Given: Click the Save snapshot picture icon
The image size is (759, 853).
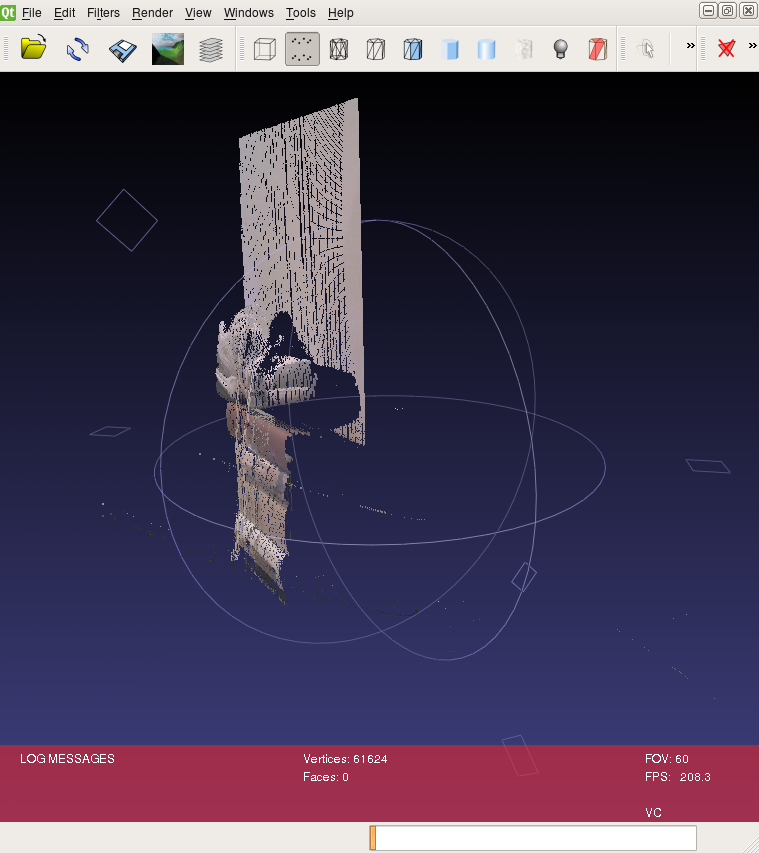Looking at the screenshot, I should coord(167,49).
